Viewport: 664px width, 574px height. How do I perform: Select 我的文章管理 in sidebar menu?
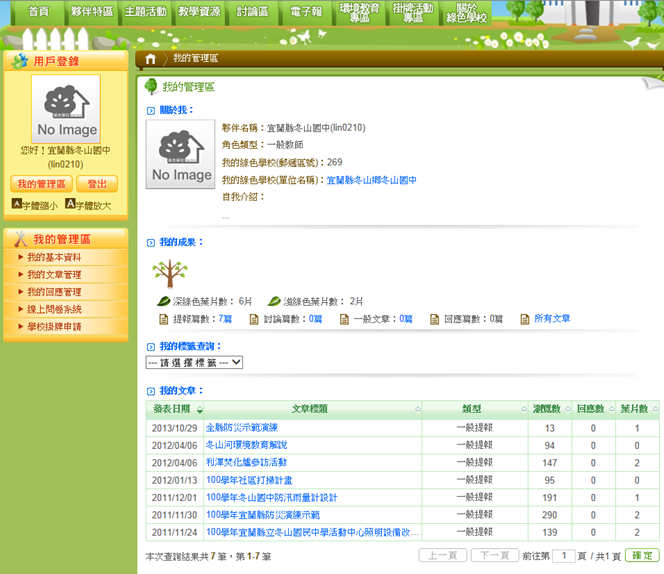54,275
